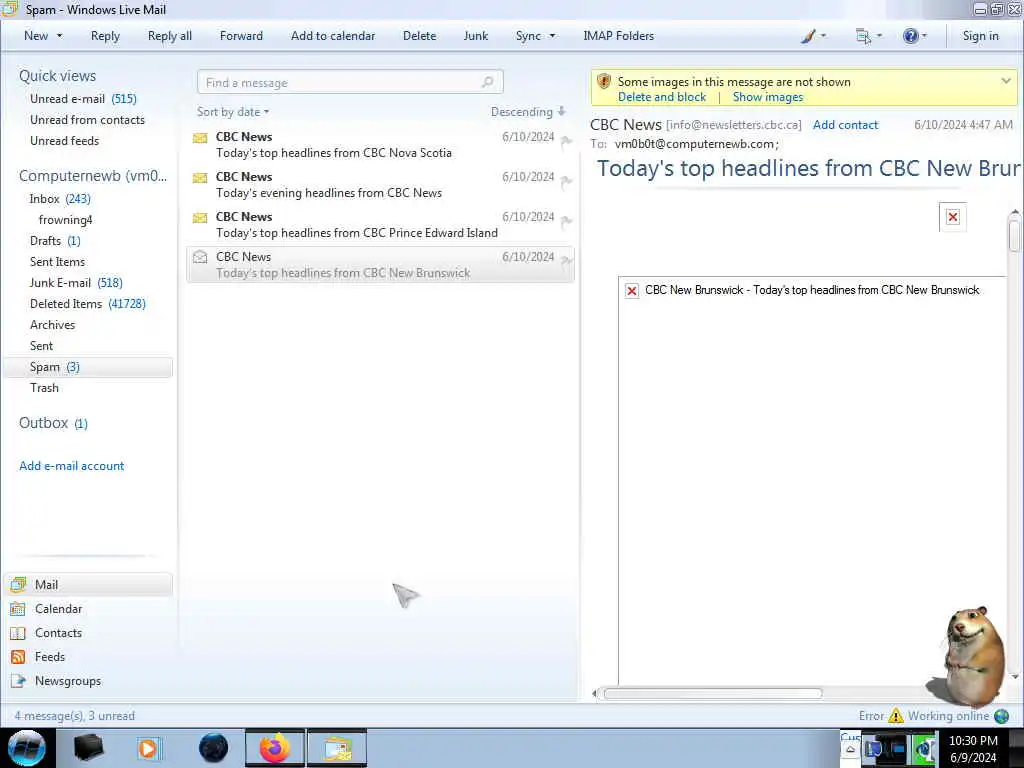Screen dimensions: 1024x768
Task: Mark message as Junk in toolbar
Action: point(475,36)
